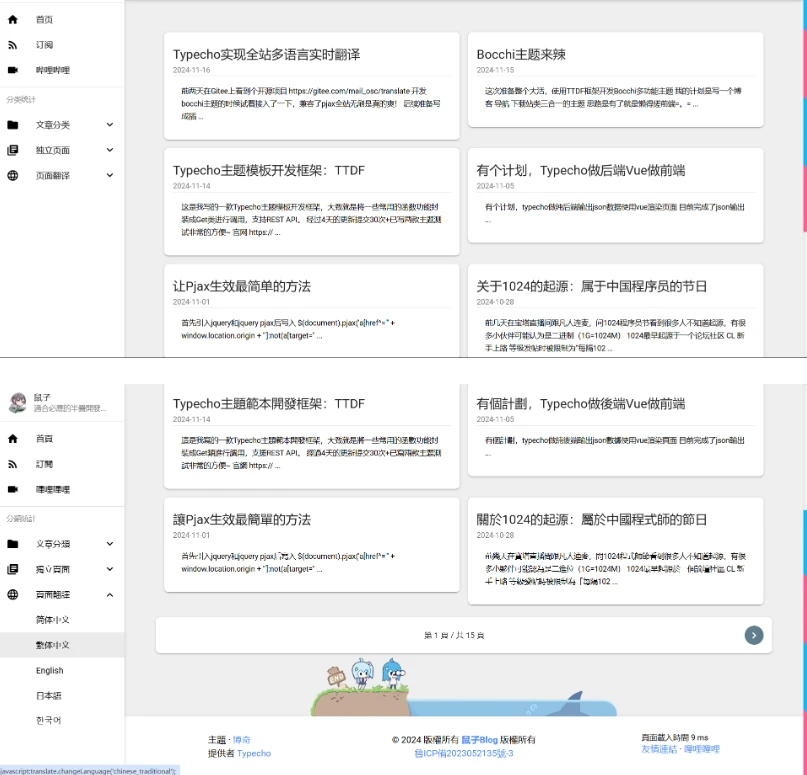Click the globe icon next to 页面翻译
The image size is (807, 775).
point(14,174)
